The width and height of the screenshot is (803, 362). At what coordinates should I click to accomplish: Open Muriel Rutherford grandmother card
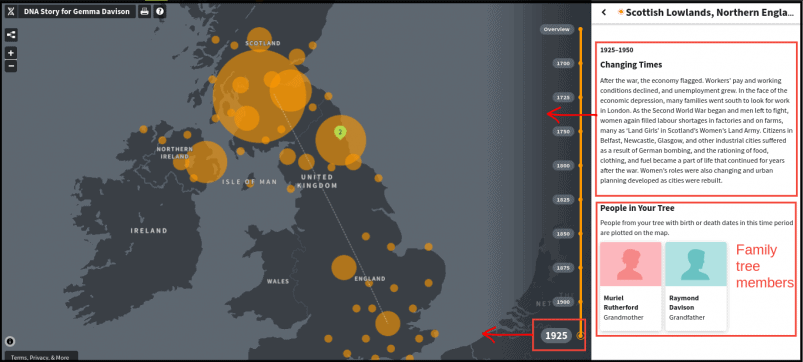(630, 286)
